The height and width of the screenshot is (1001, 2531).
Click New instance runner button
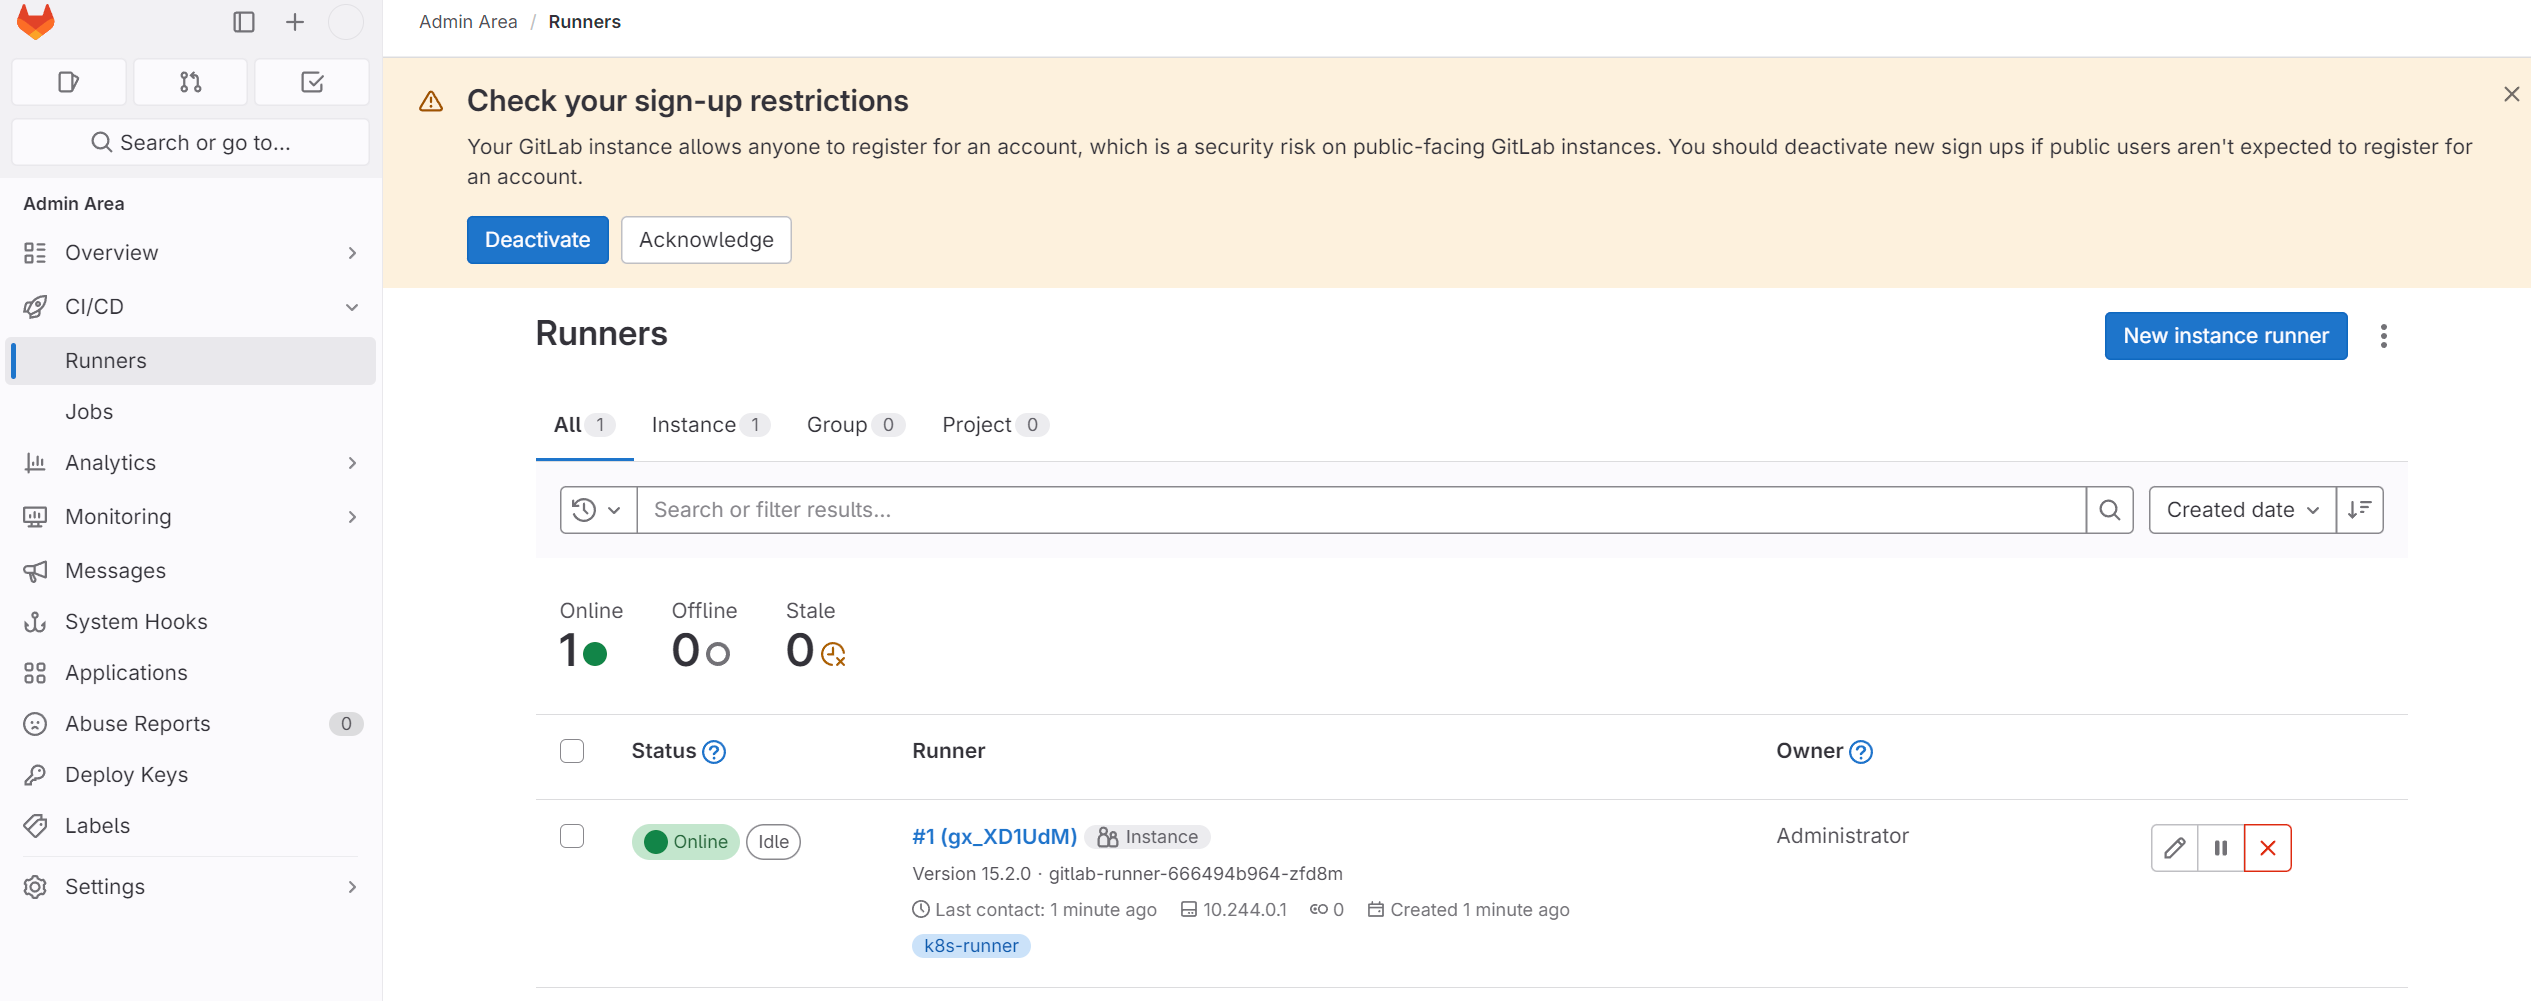[x=2226, y=336]
